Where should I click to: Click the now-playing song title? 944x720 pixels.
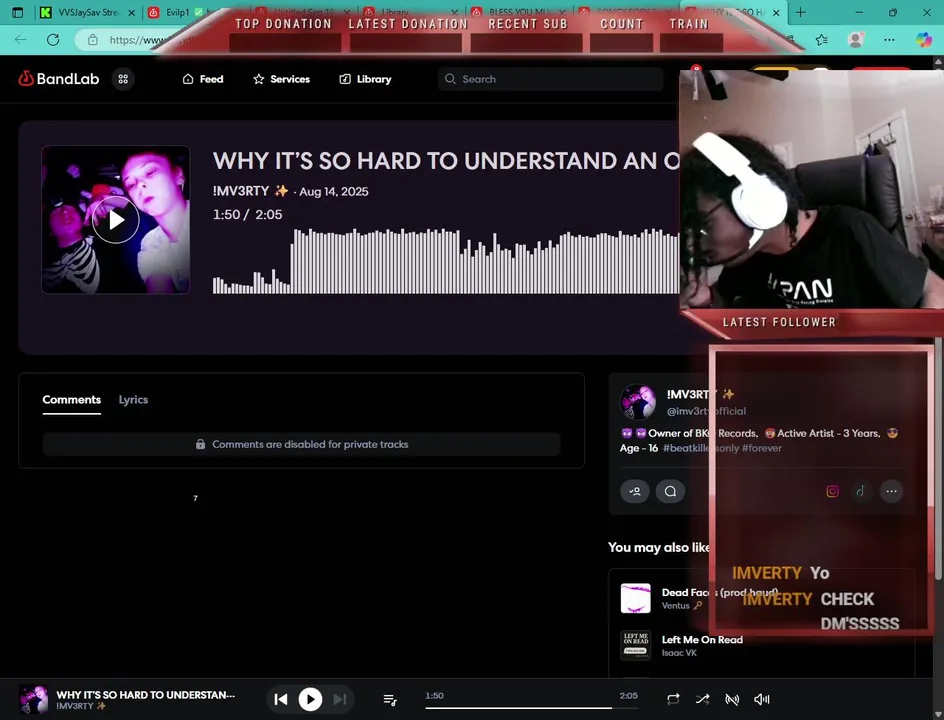[146, 695]
